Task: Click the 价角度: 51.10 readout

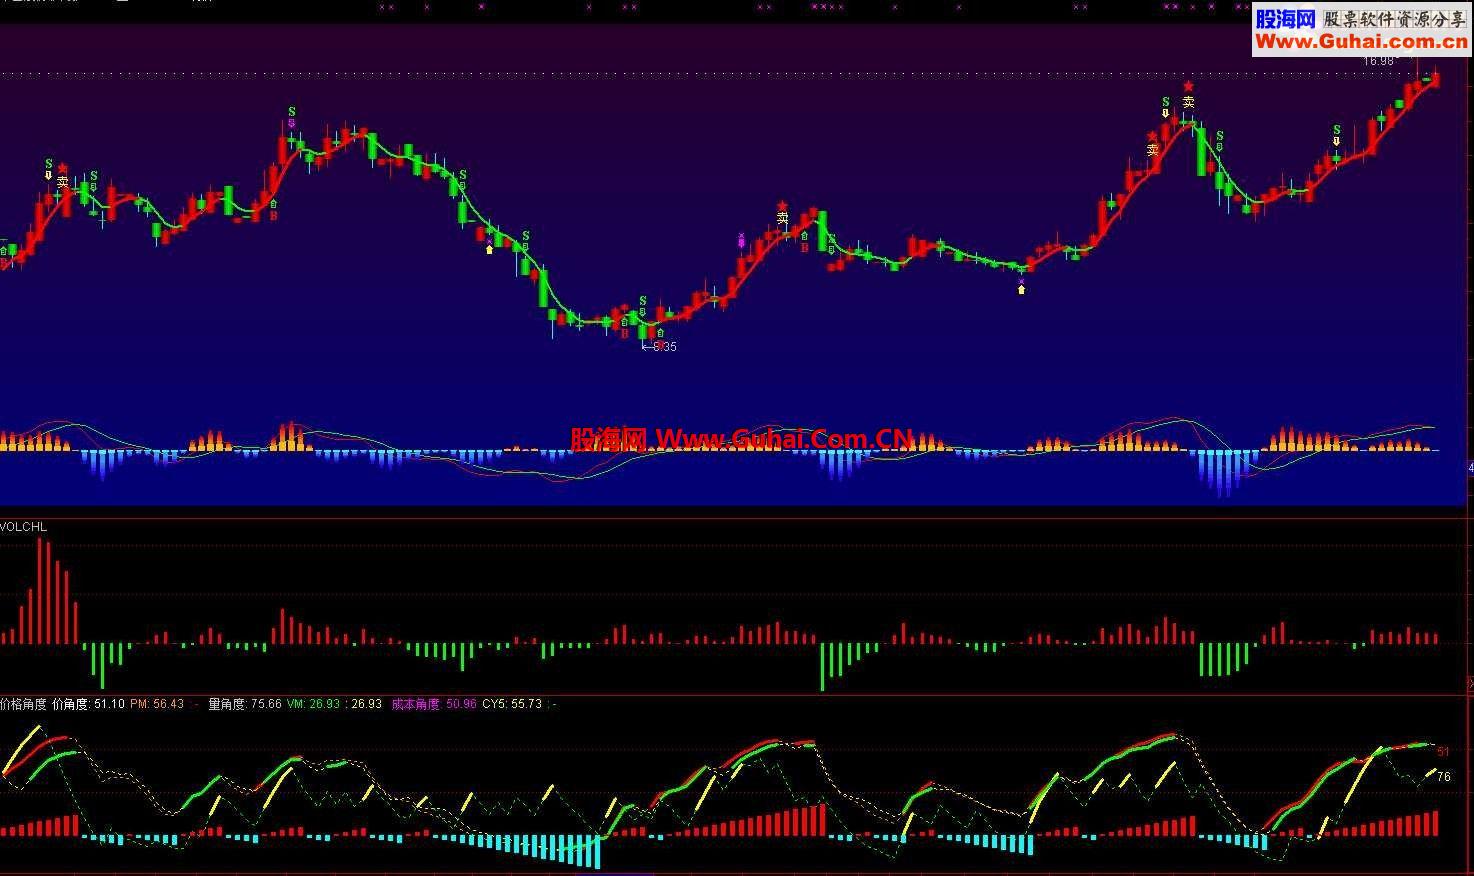Action: [x=89, y=704]
